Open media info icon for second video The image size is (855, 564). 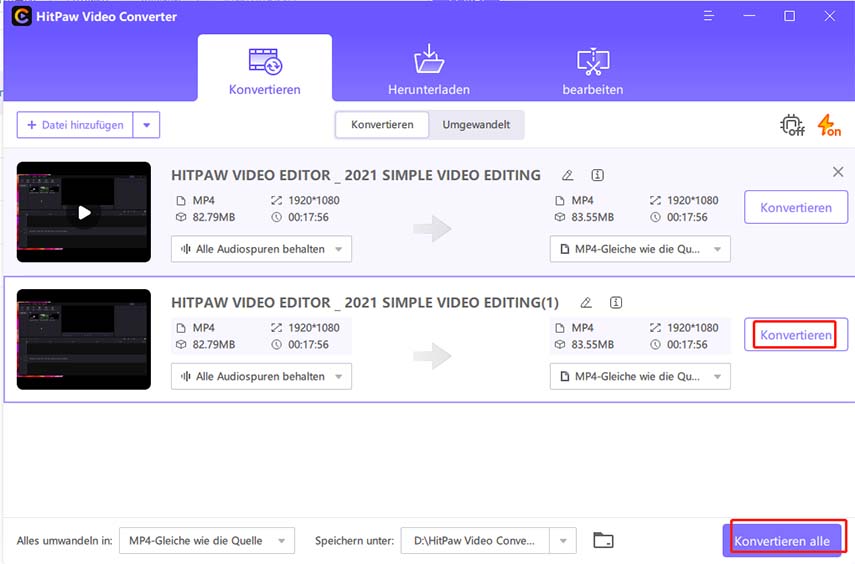pyautogui.click(x=616, y=302)
